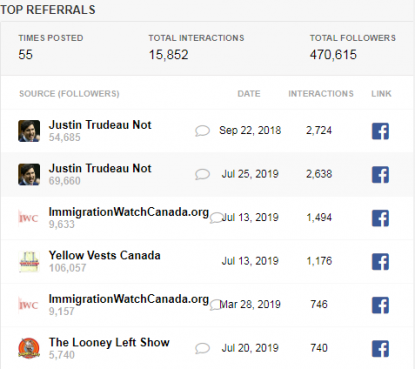Click The Looney Left Show avatar
This screenshot has height=369, width=415.
pyautogui.click(x=29, y=349)
